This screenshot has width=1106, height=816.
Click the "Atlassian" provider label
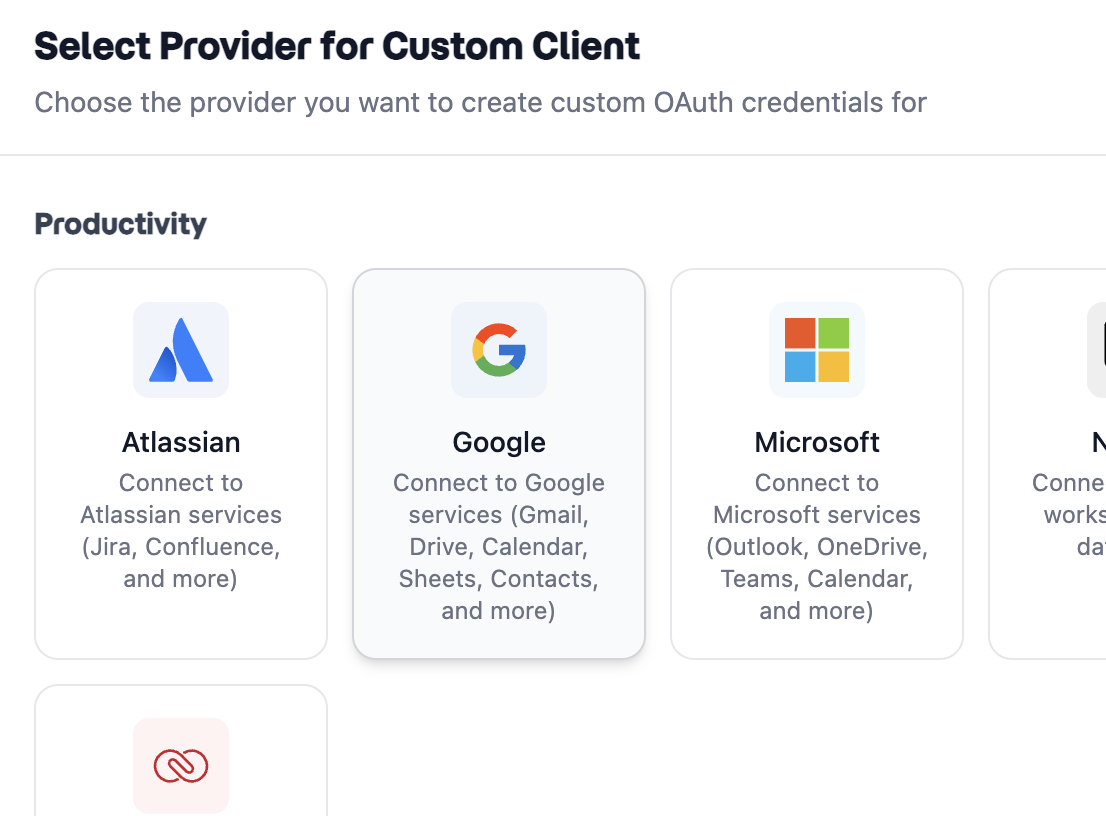pos(180,442)
